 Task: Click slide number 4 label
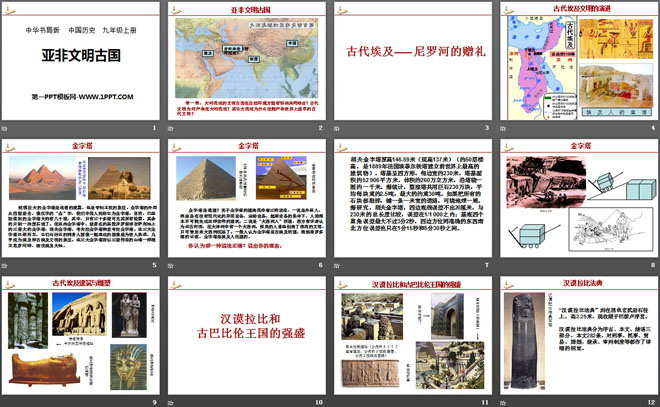click(x=653, y=128)
